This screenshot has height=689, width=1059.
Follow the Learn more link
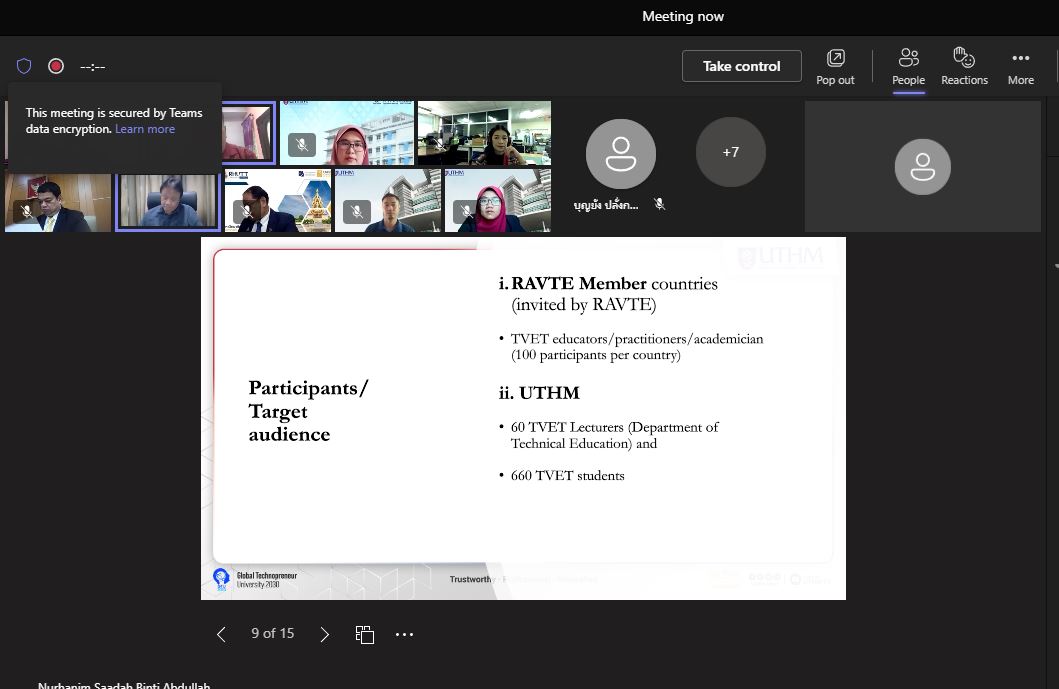145,129
